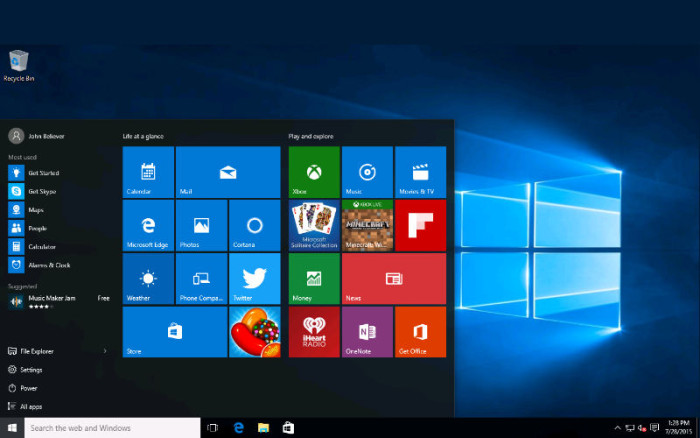Open the Money tile
700x438 pixels.
(314, 279)
